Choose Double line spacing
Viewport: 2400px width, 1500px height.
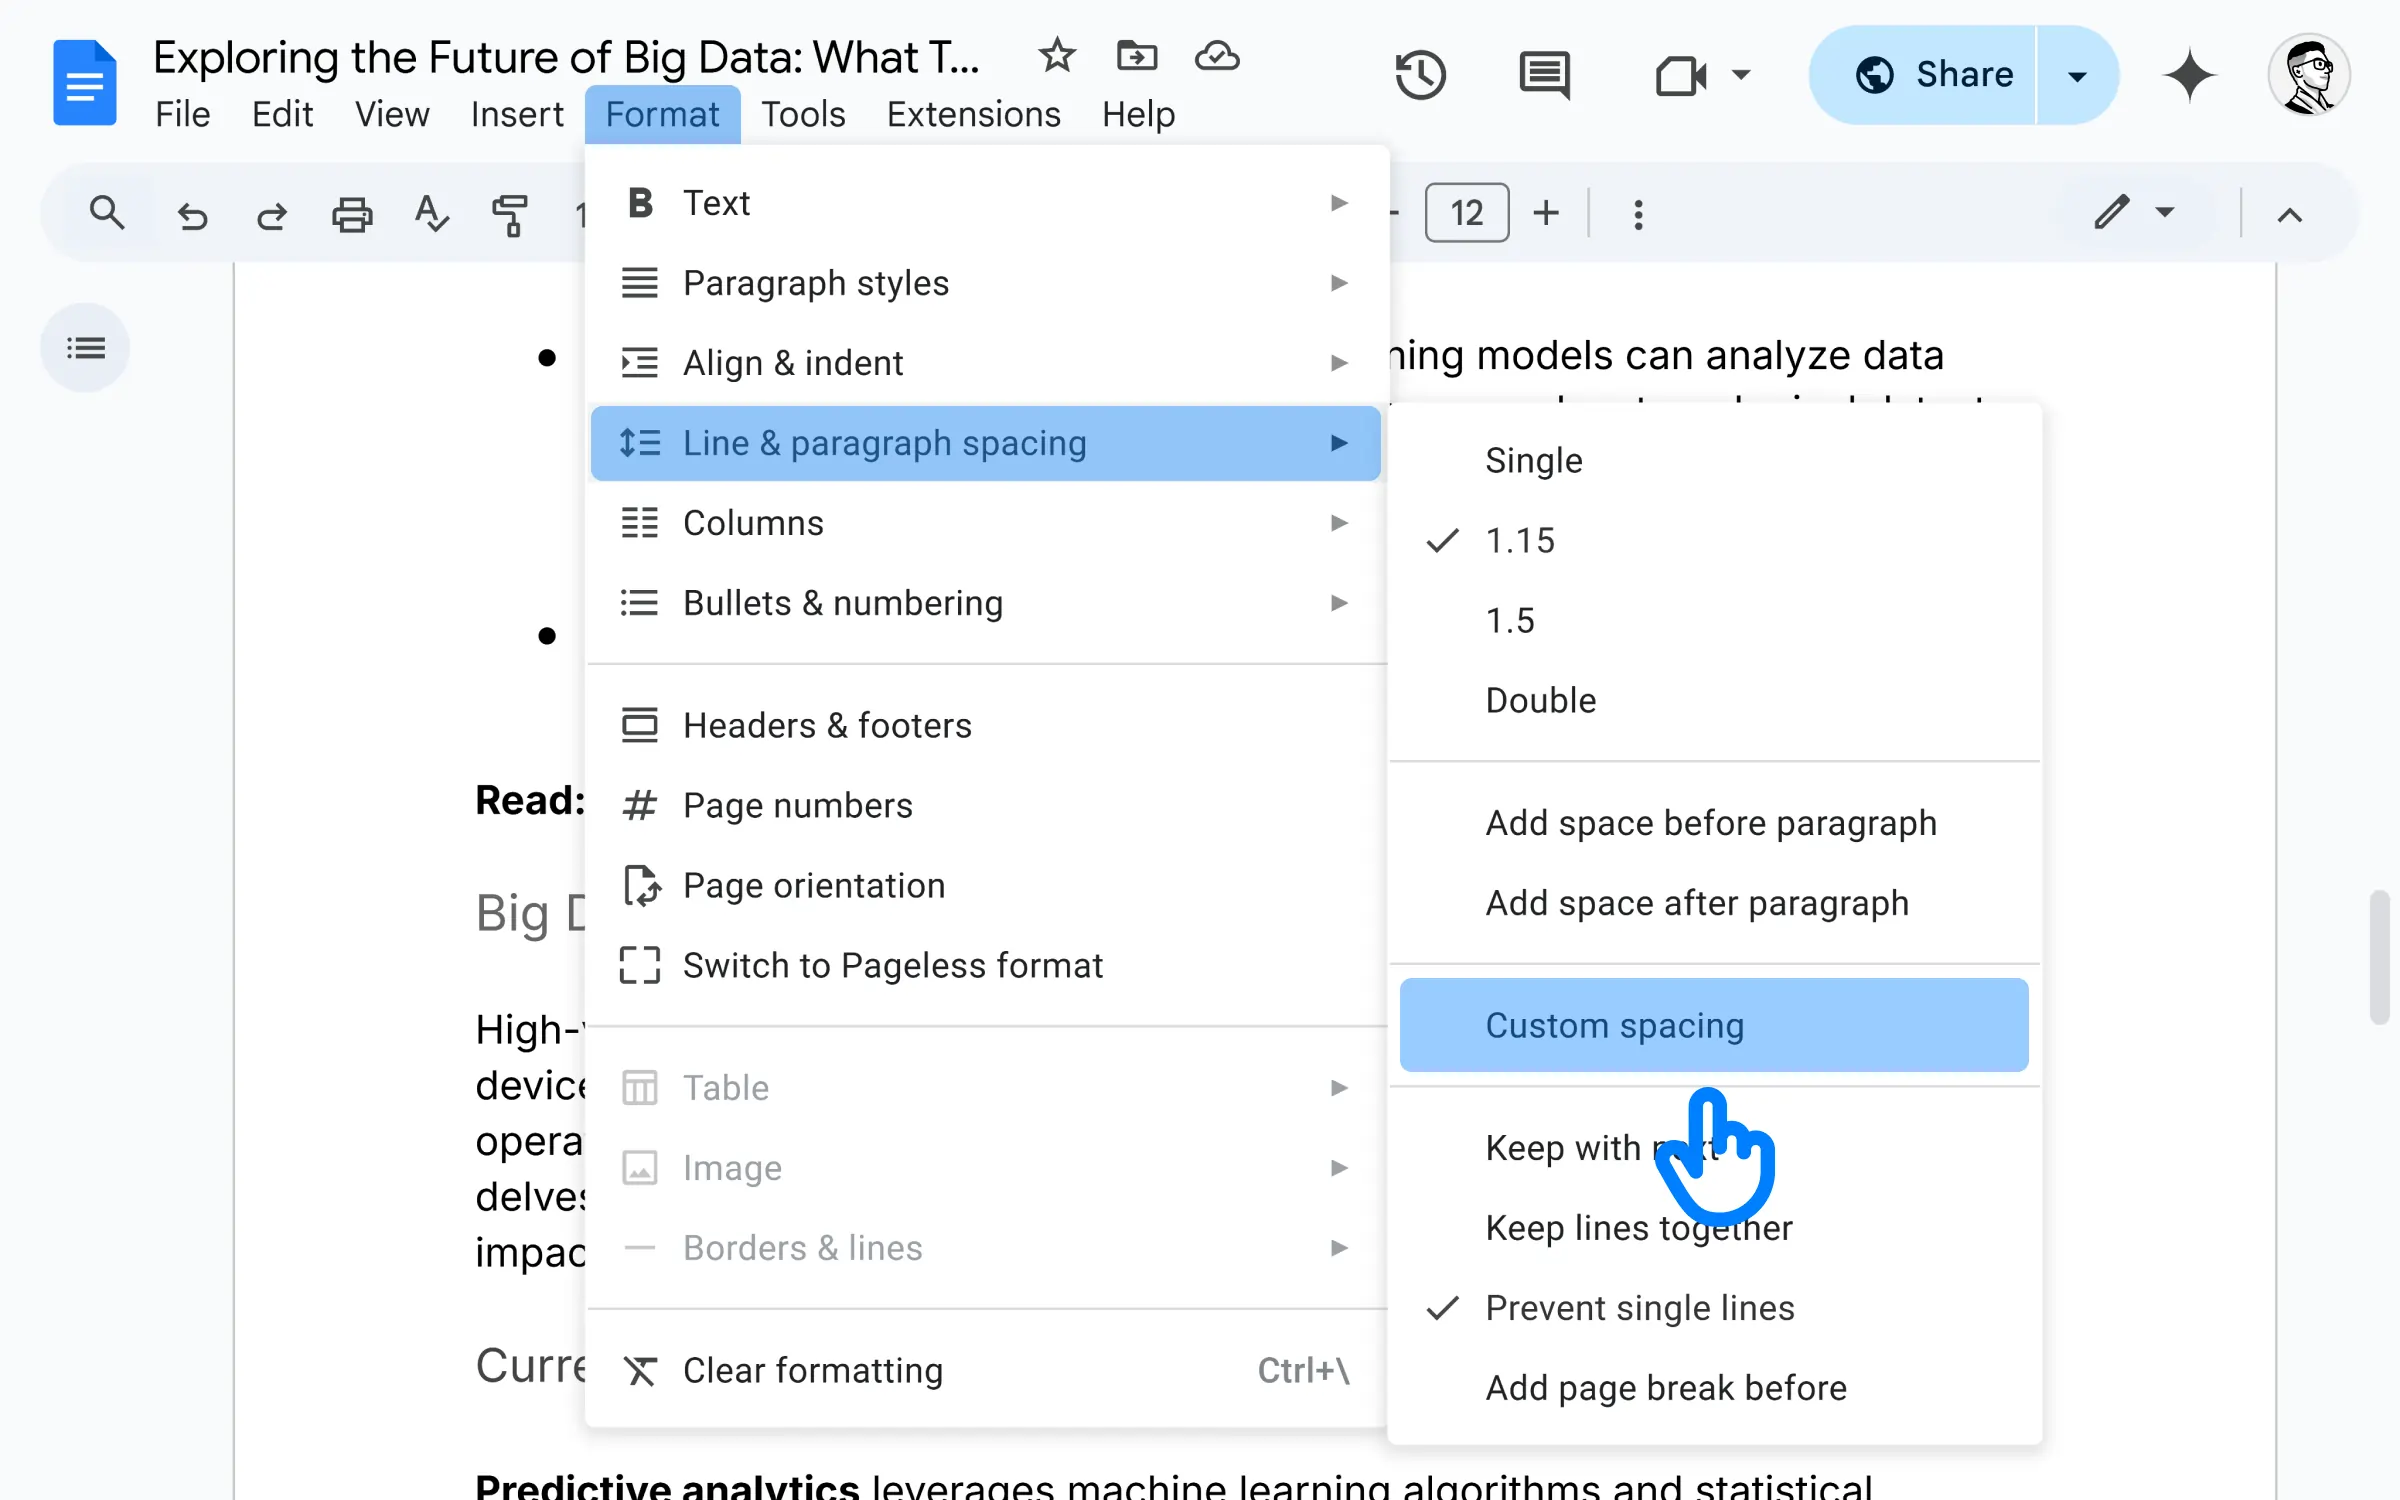click(1714, 701)
